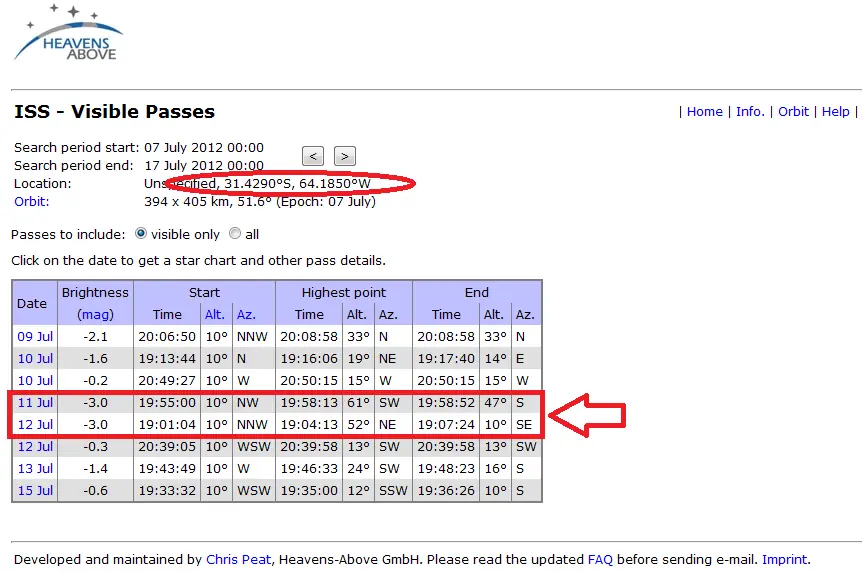Open the 13 Jul pass details

point(35,469)
